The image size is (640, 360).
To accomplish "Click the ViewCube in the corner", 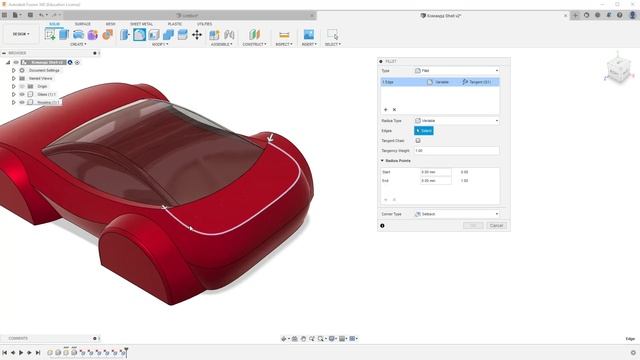I will click(x=618, y=71).
